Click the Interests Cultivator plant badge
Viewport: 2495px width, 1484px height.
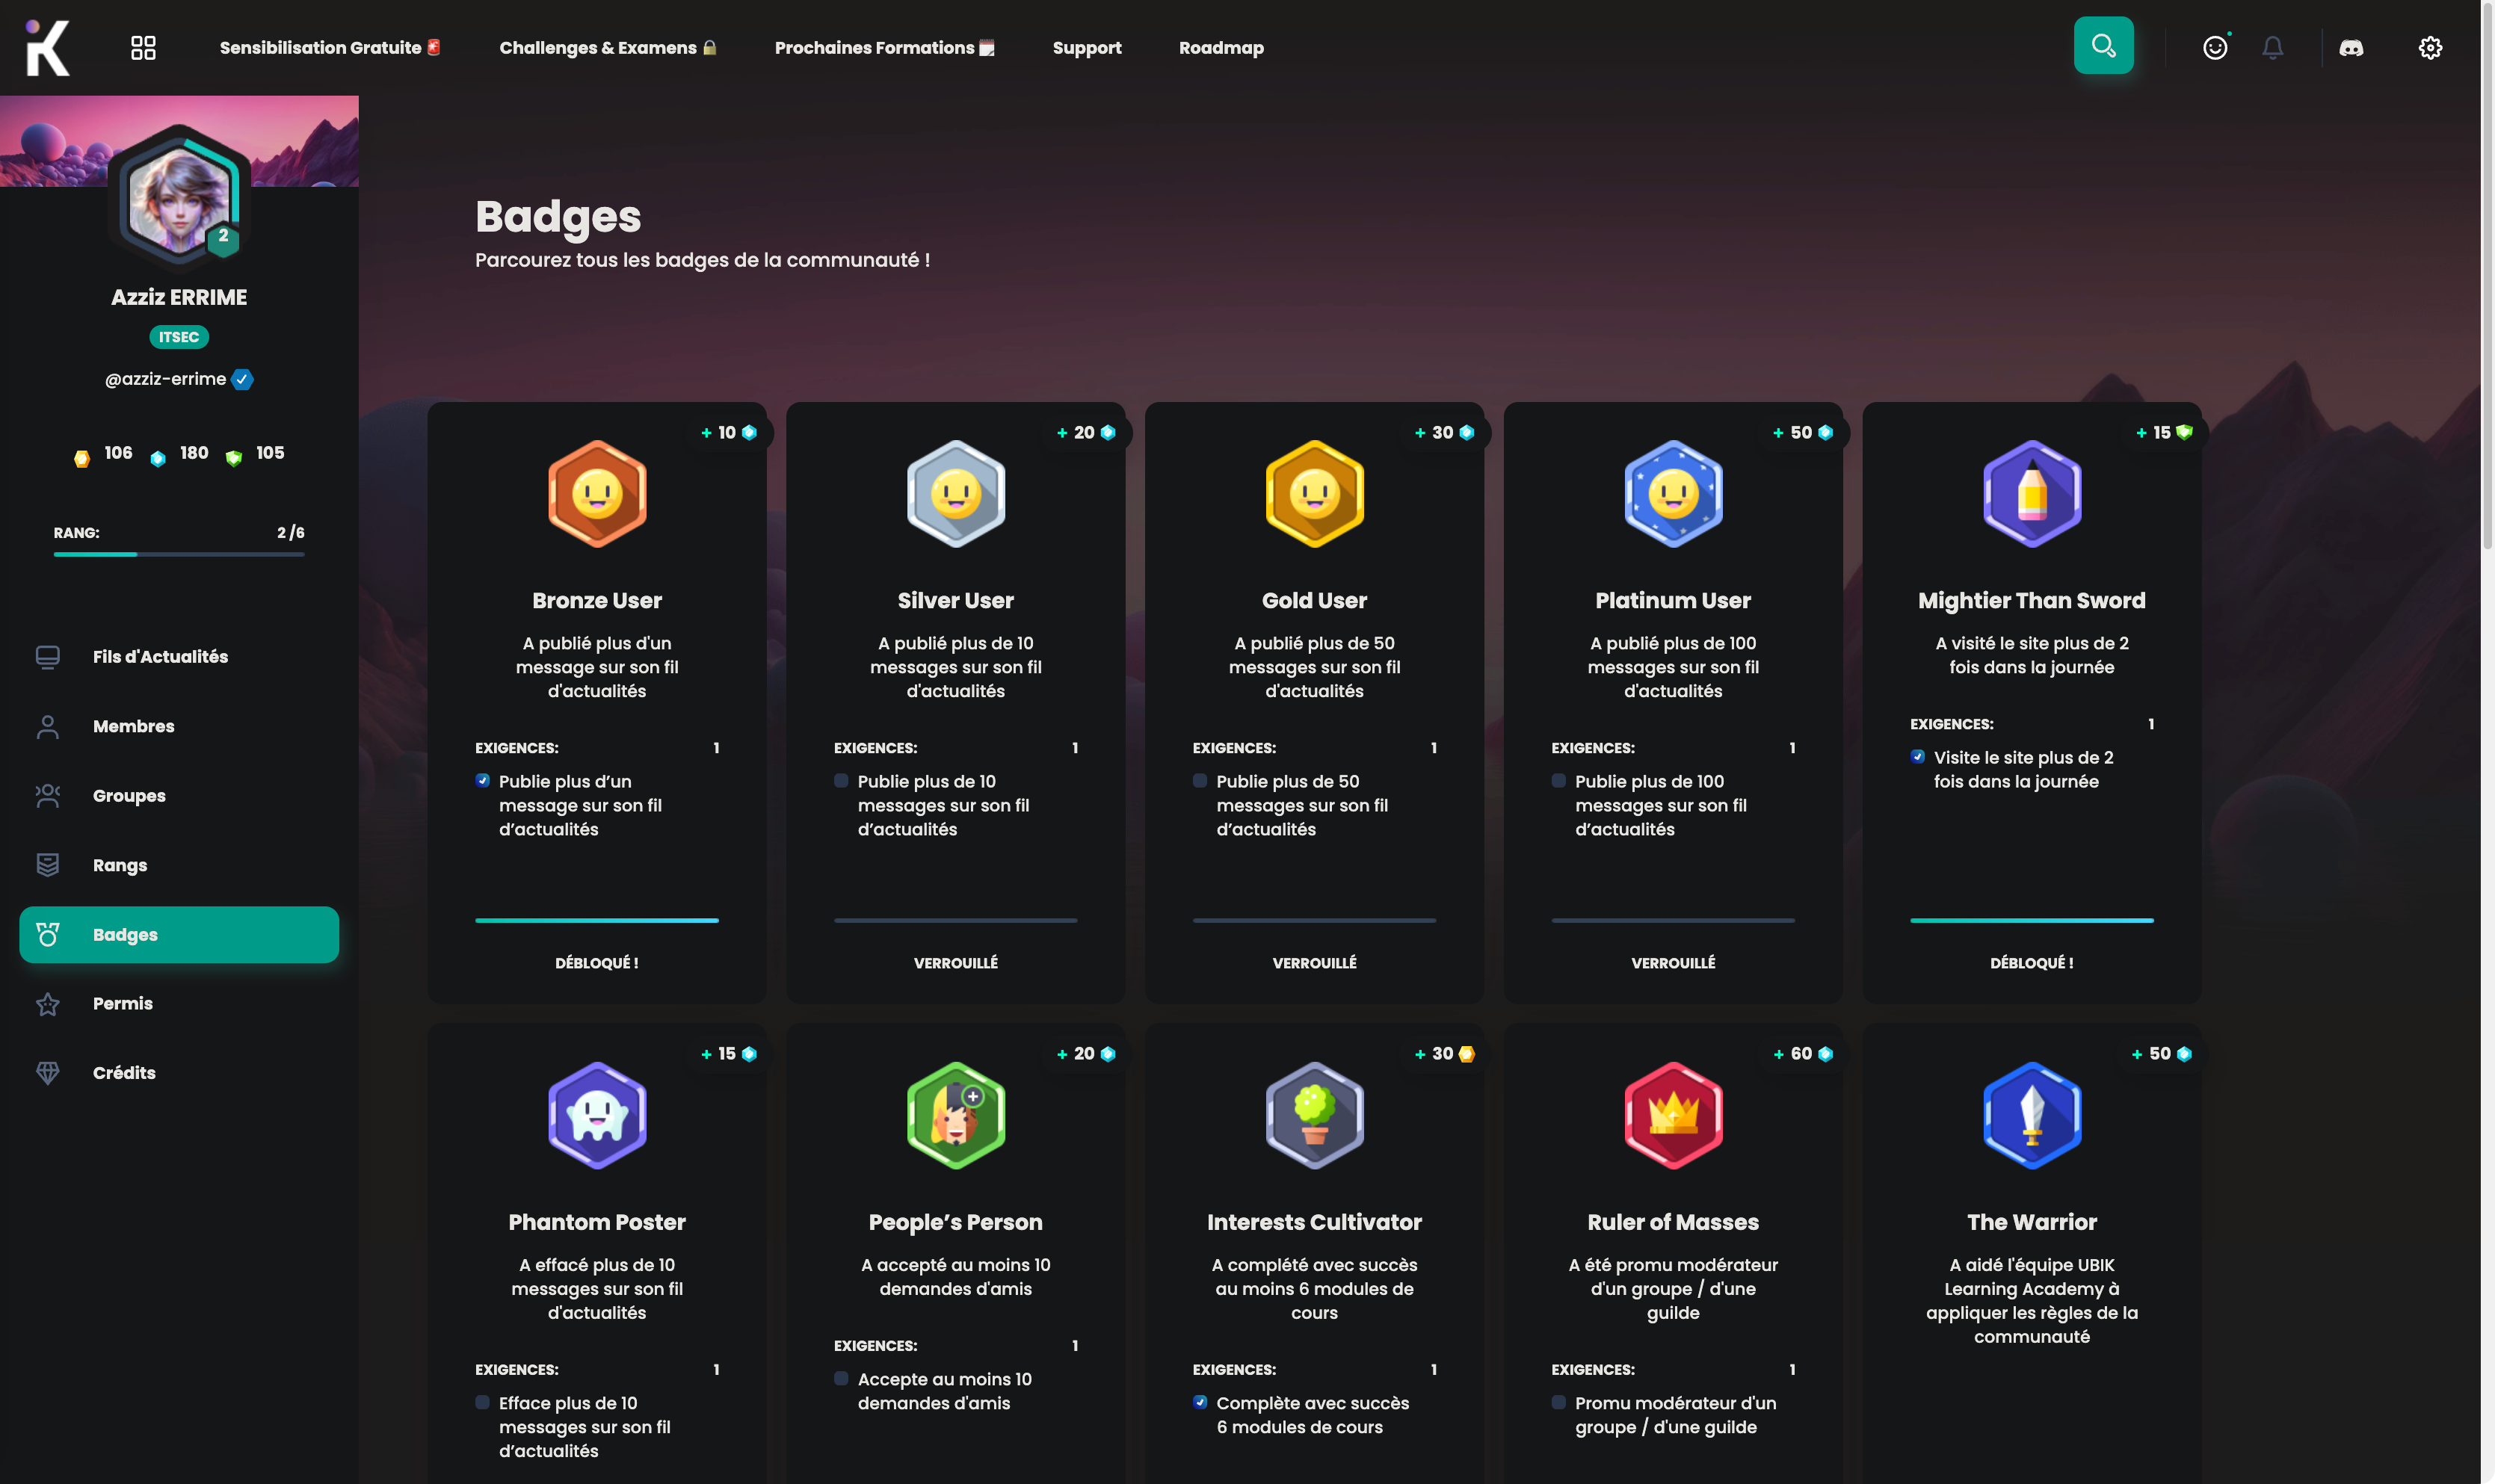pos(1314,1115)
